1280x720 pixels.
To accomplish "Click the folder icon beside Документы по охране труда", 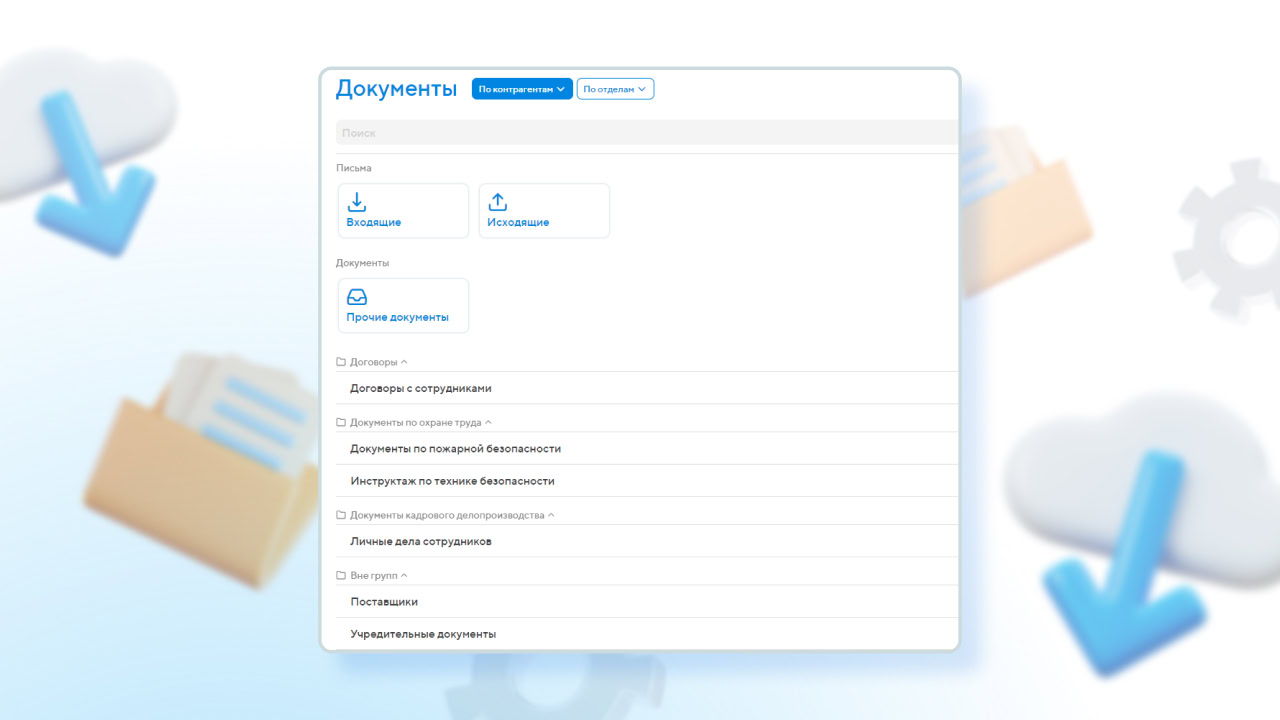I will [x=341, y=422].
